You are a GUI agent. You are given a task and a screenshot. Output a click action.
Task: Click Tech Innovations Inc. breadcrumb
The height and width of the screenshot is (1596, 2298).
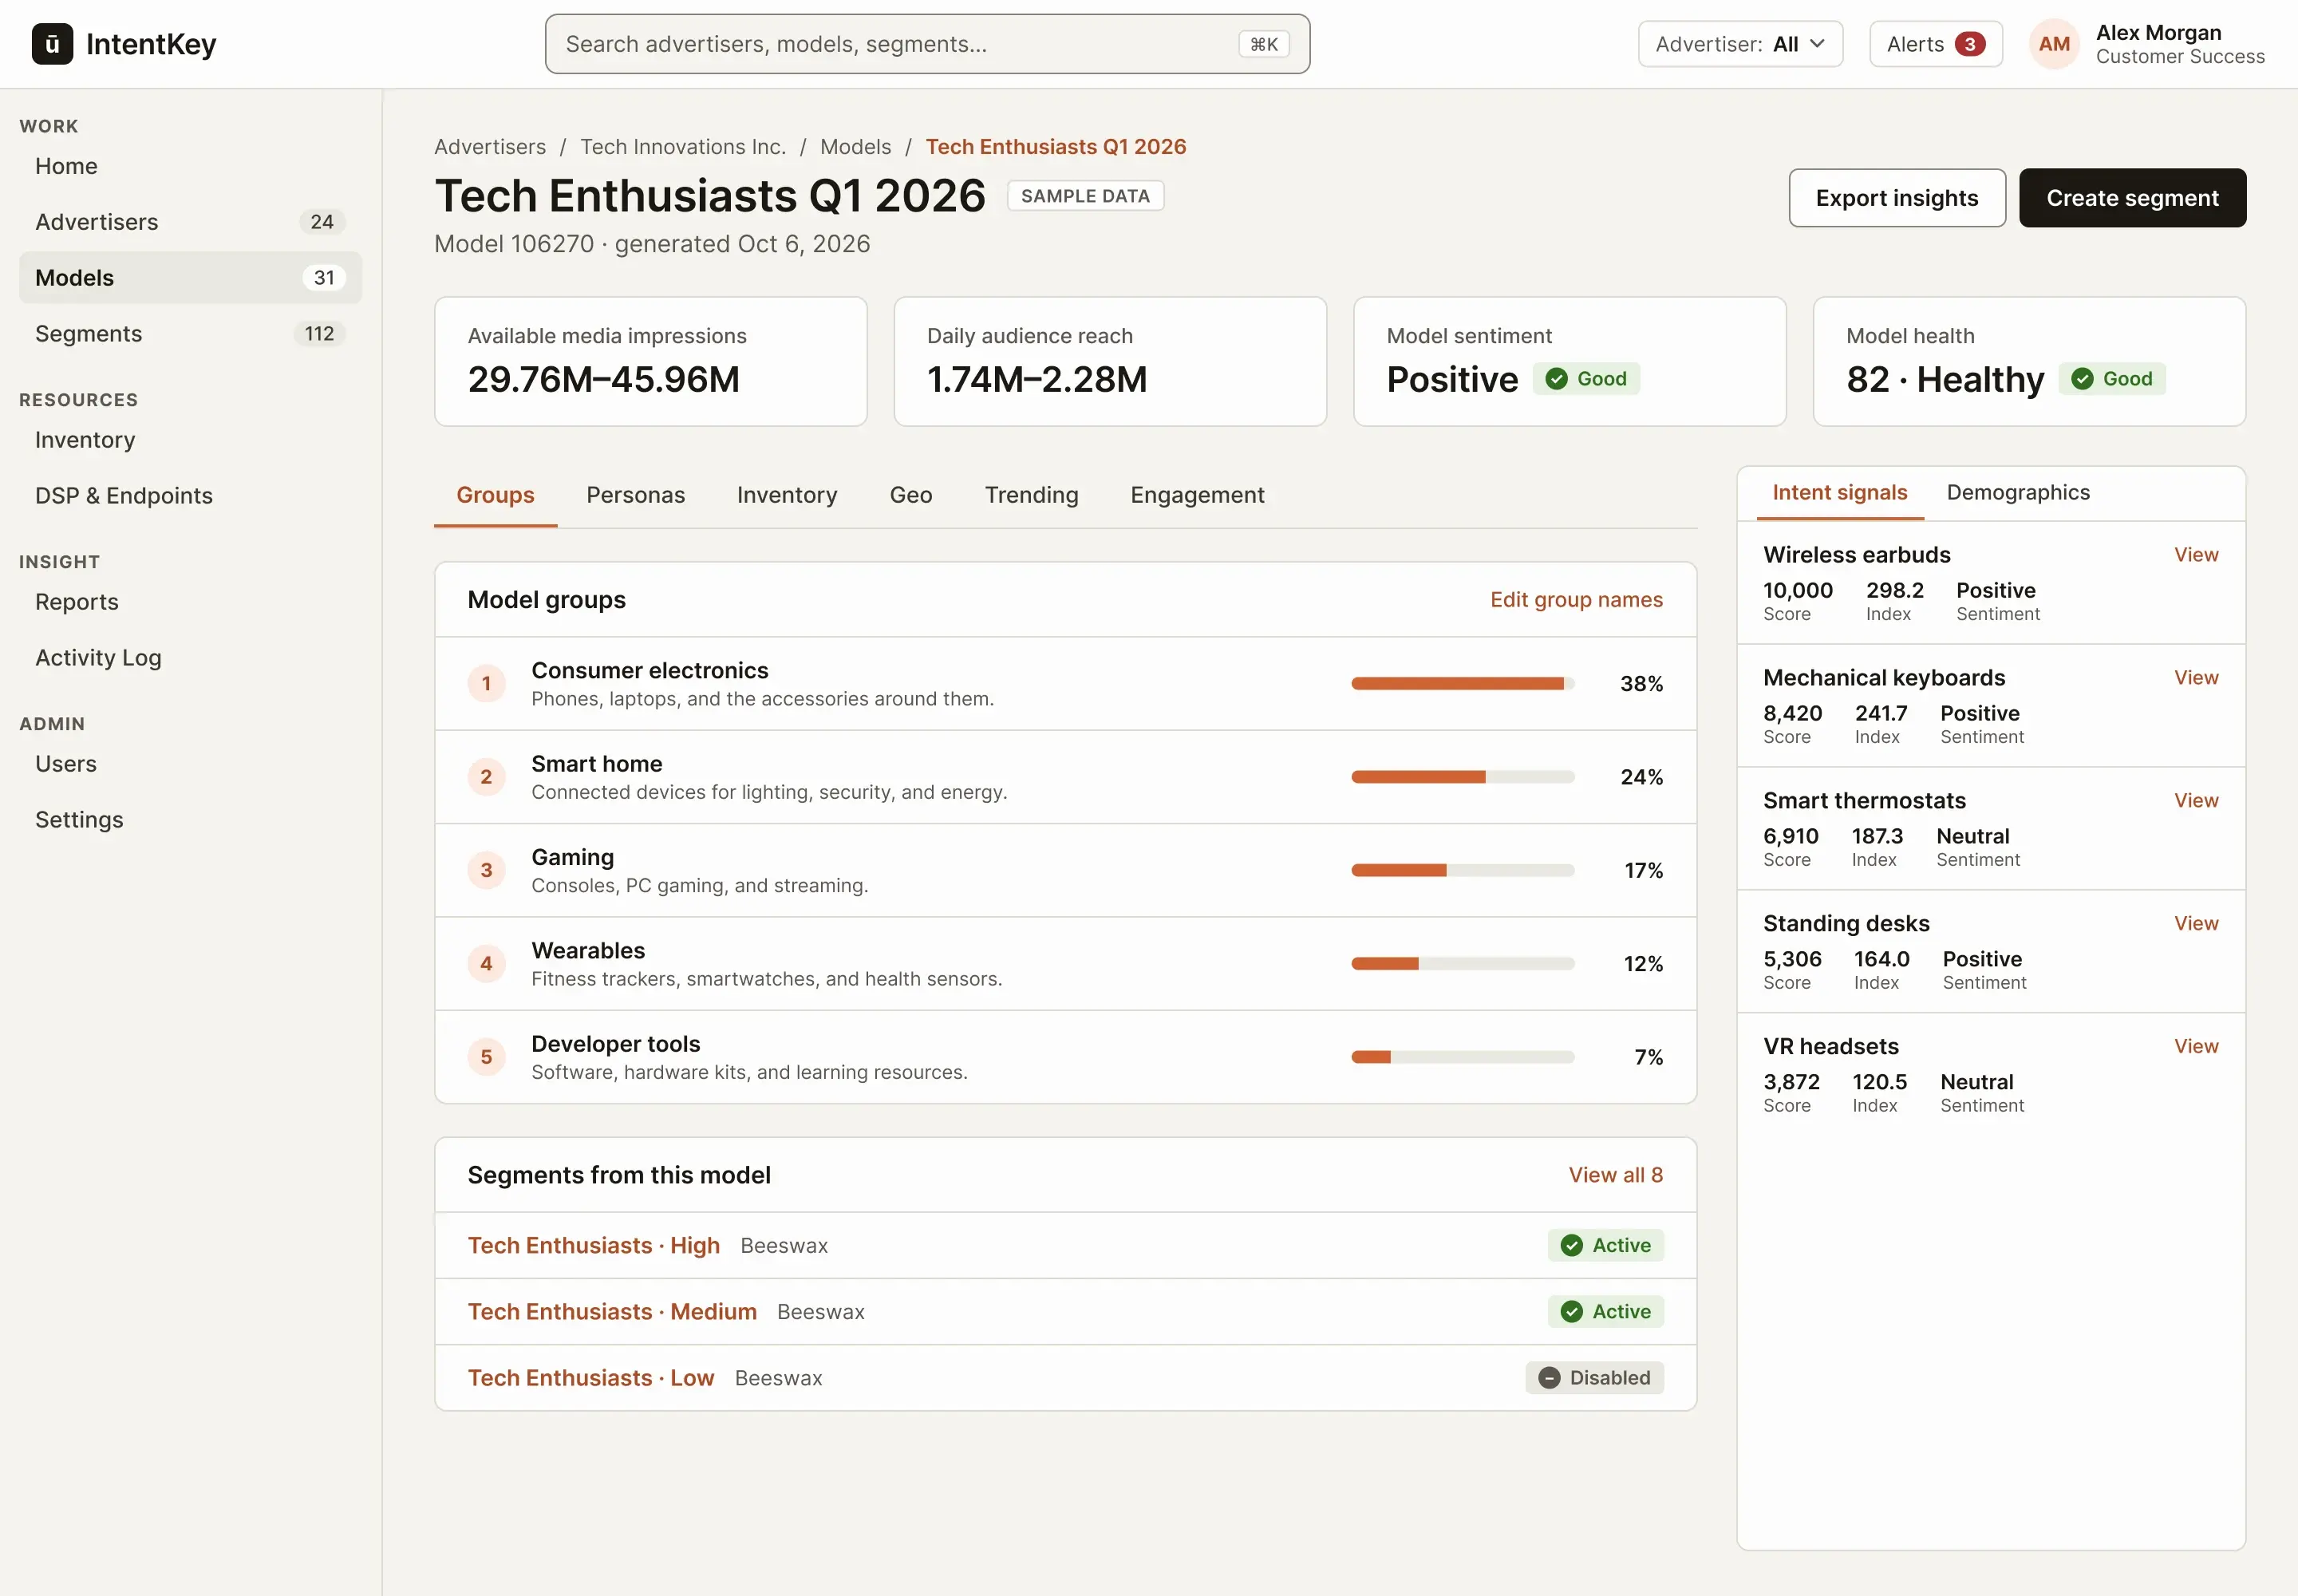tap(682, 147)
